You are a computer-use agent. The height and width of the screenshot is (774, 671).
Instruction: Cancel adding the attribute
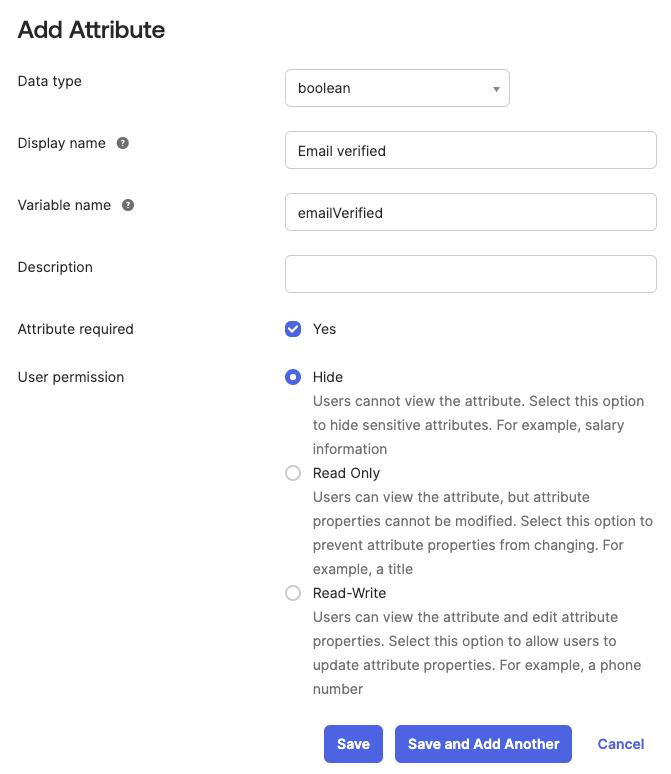click(x=620, y=744)
